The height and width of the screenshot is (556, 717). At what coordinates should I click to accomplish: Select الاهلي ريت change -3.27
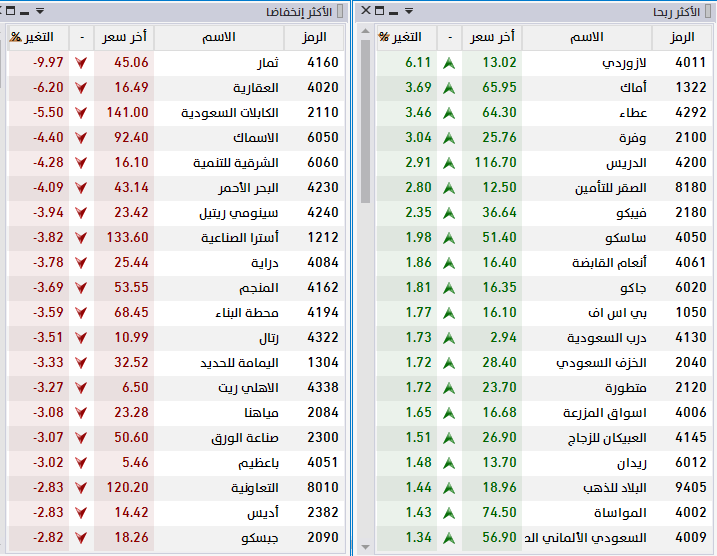48,388
